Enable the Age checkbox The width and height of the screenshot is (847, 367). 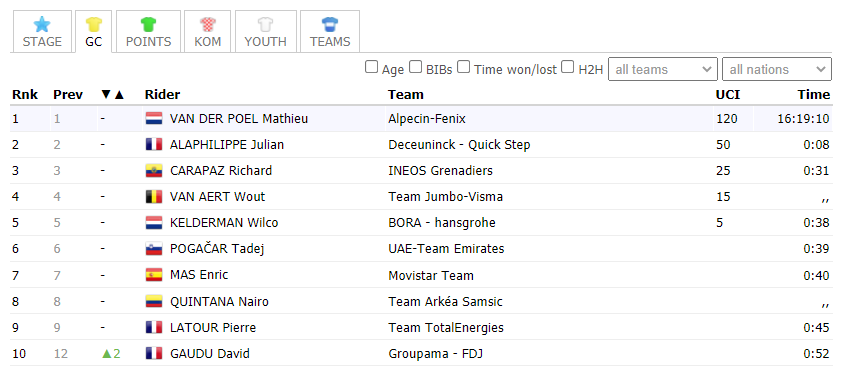371,67
